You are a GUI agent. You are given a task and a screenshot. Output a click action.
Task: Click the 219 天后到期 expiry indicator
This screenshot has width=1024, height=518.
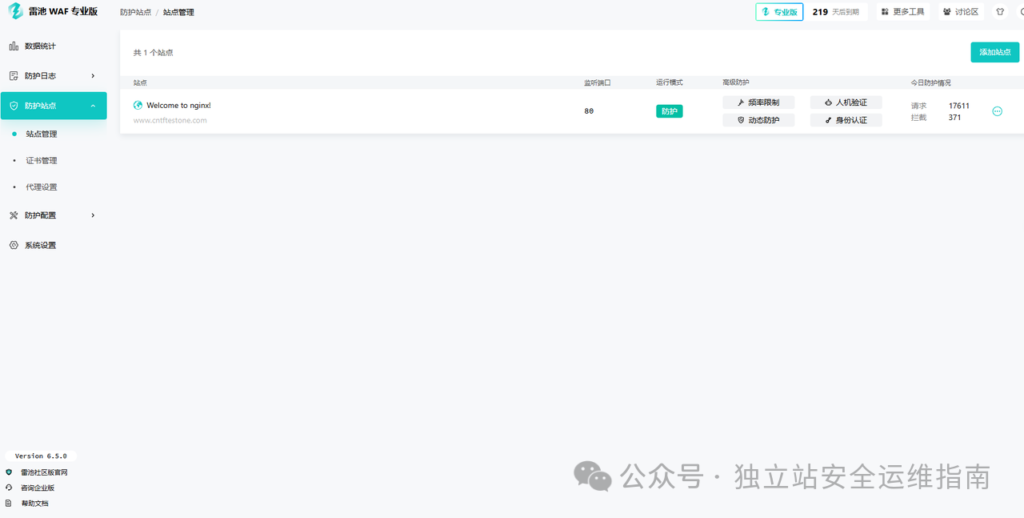point(836,12)
